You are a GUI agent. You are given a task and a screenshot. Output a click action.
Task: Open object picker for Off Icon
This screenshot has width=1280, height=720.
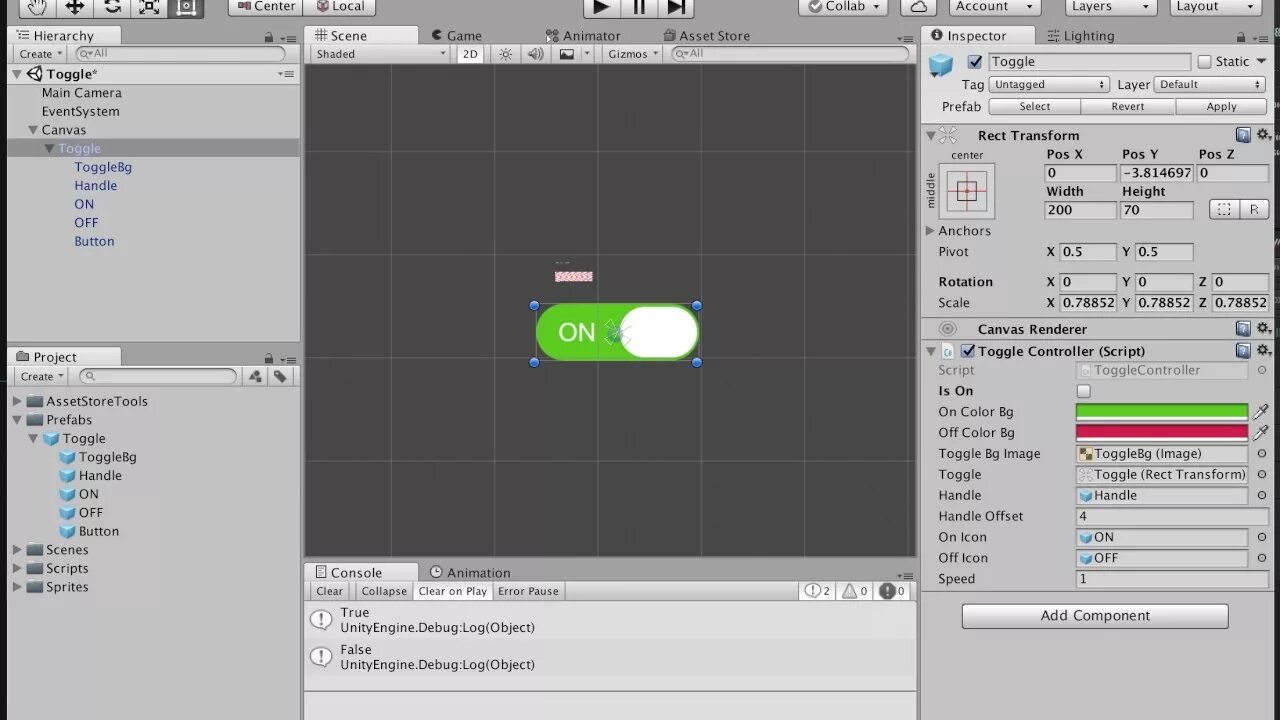[1262, 559]
